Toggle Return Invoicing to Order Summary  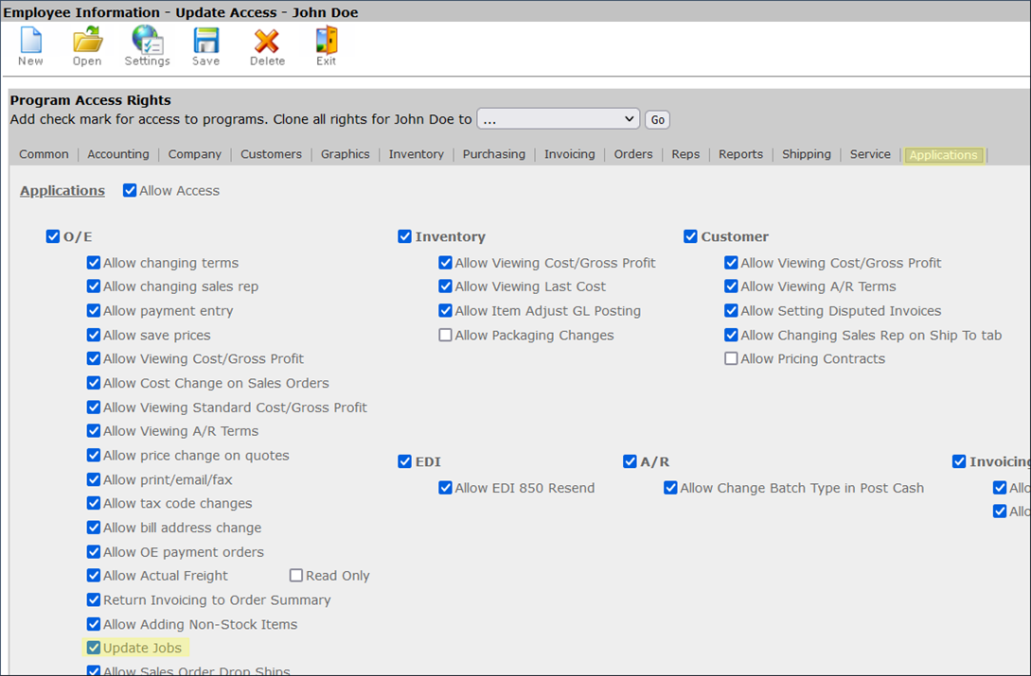tap(93, 600)
